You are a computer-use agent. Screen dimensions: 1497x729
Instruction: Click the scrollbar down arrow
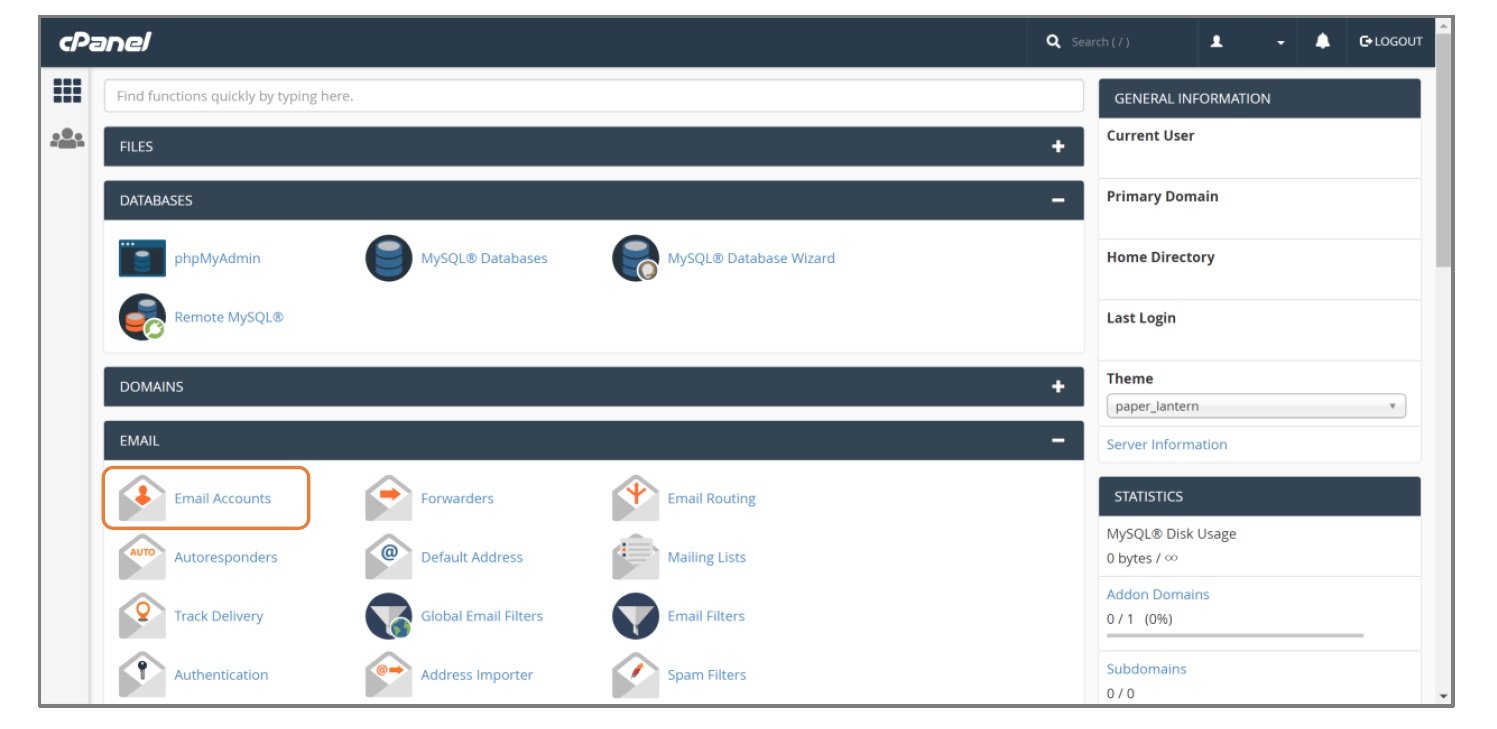(1443, 695)
